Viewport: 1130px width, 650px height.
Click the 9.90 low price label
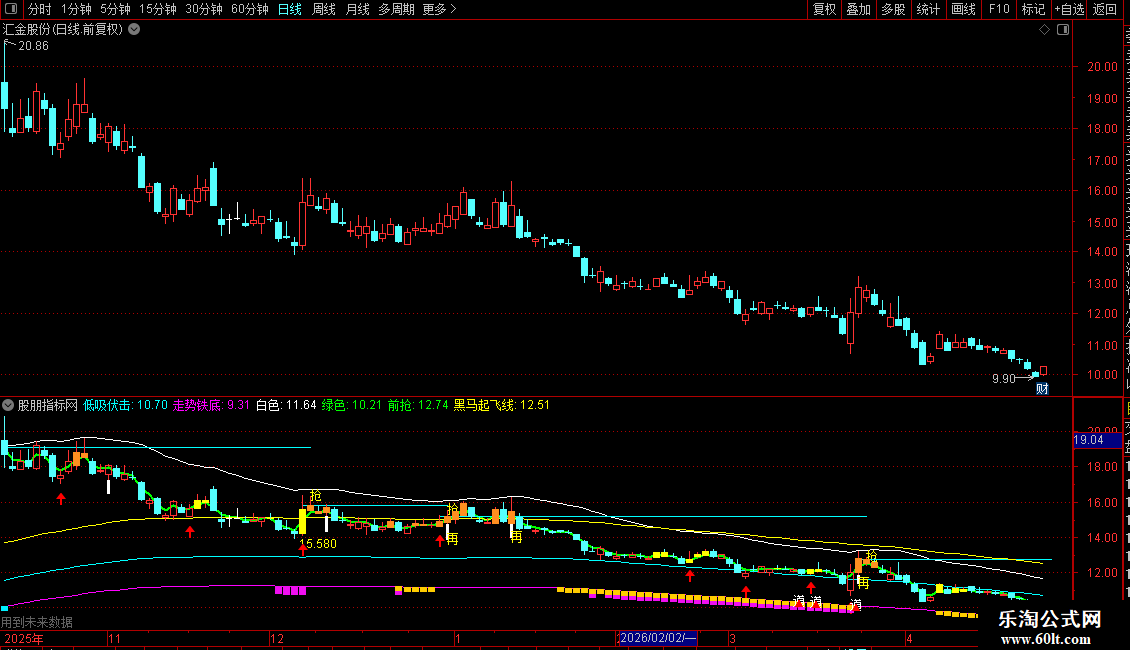(x=1003, y=378)
